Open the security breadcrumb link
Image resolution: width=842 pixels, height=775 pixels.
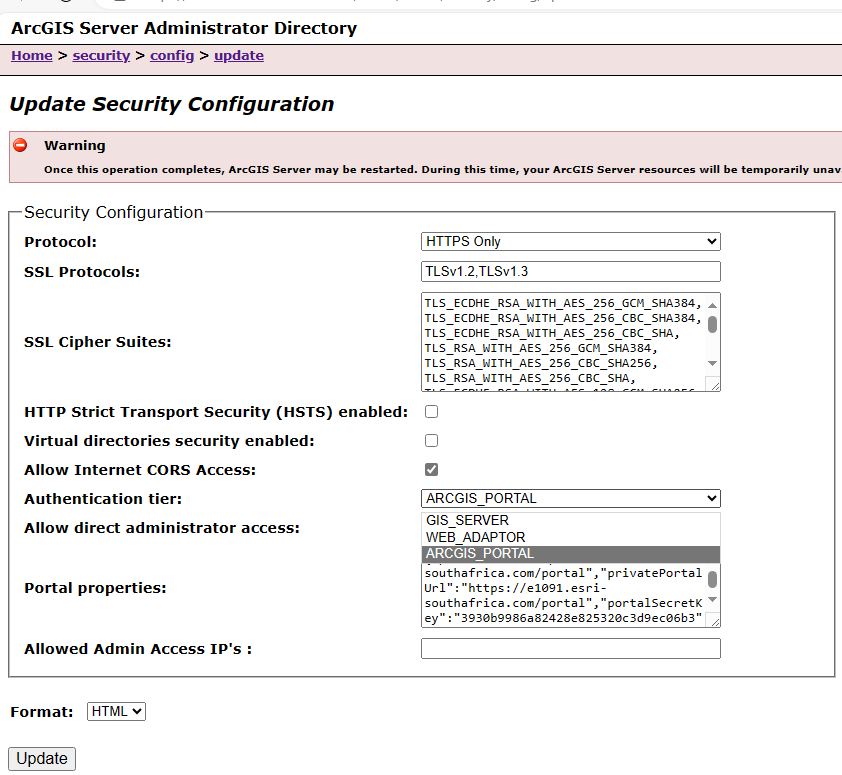tap(101, 55)
